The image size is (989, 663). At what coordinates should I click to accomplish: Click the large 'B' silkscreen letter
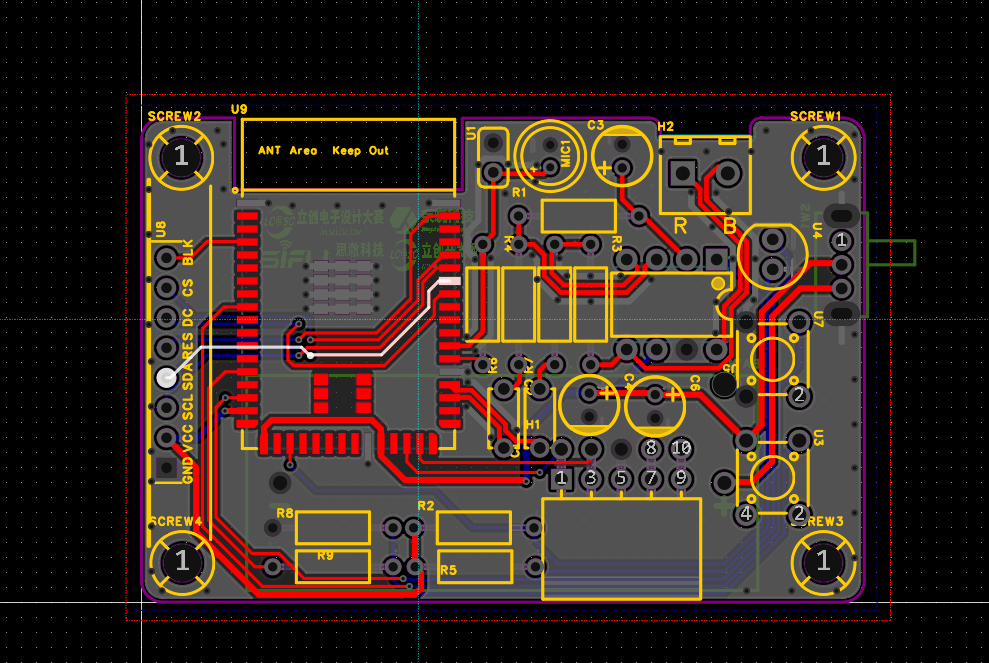730,225
